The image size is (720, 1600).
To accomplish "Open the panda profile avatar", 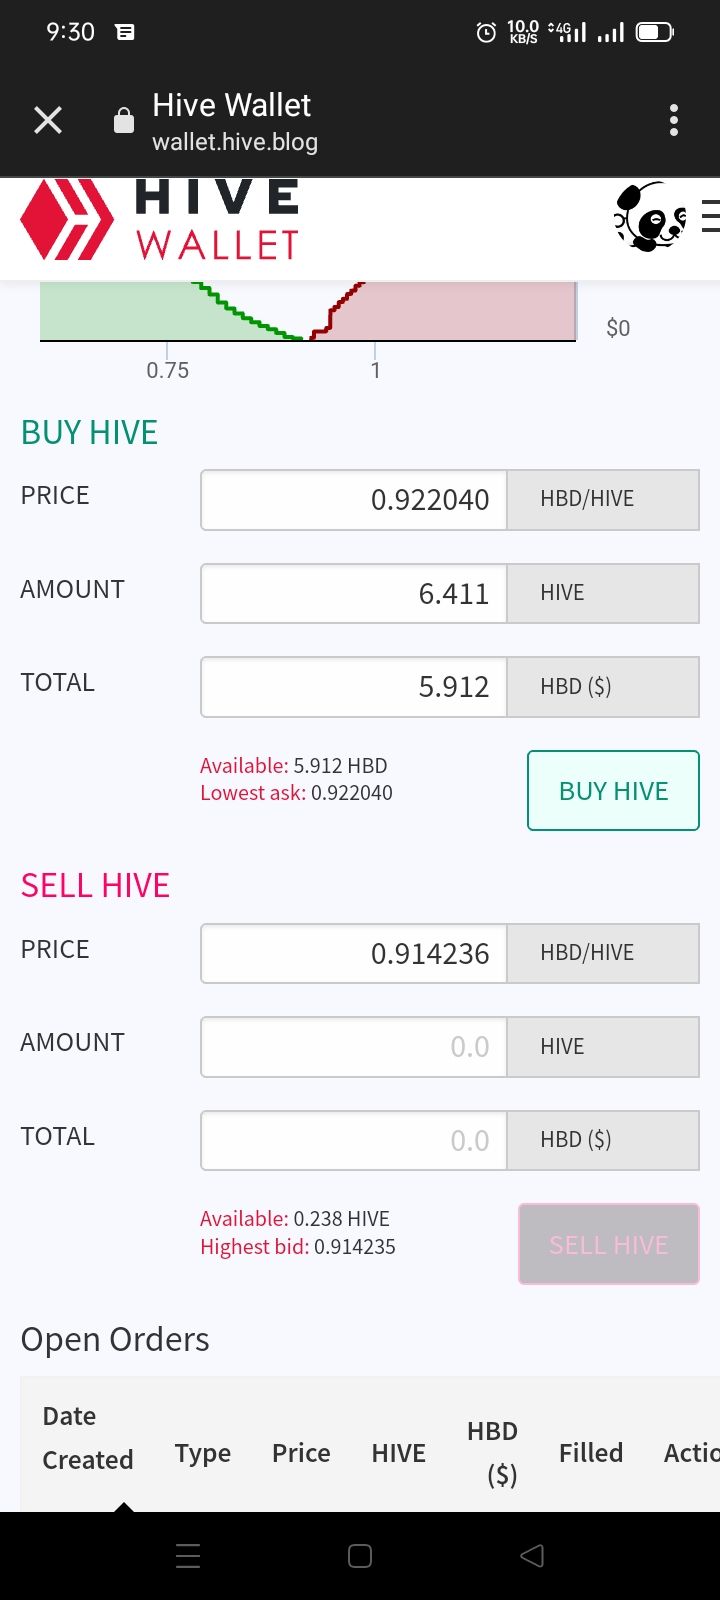I will point(649,217).
